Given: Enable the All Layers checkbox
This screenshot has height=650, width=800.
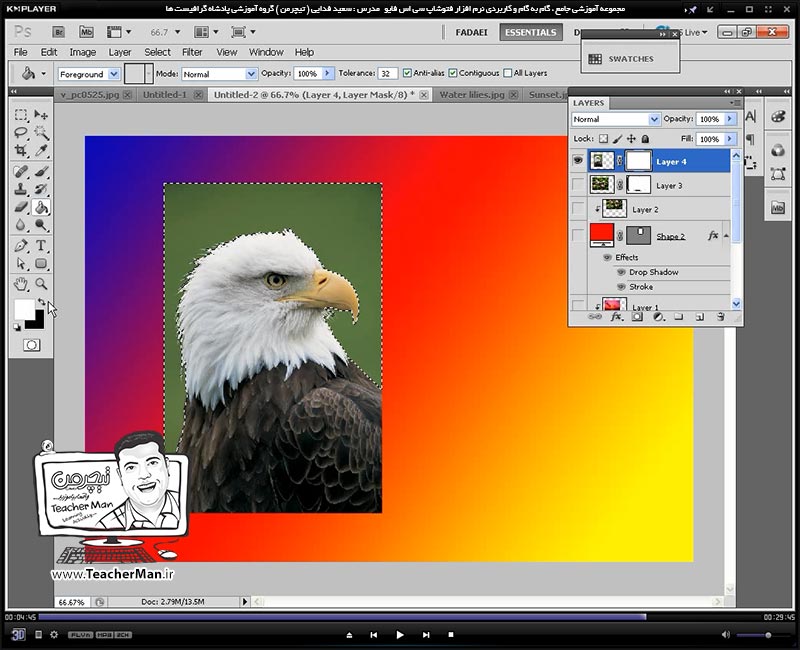Looking at the screenshot, I should coord(508,73).
